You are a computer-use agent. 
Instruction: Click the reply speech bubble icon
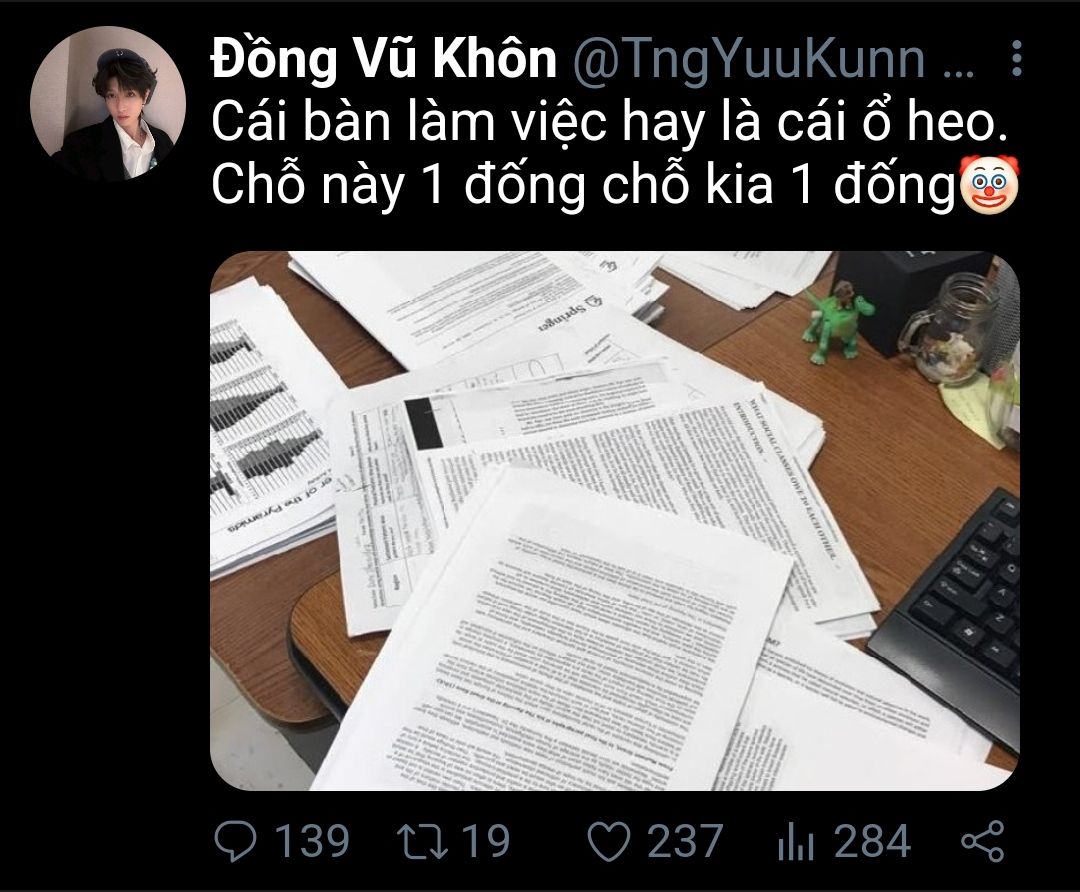click(235, 841)
